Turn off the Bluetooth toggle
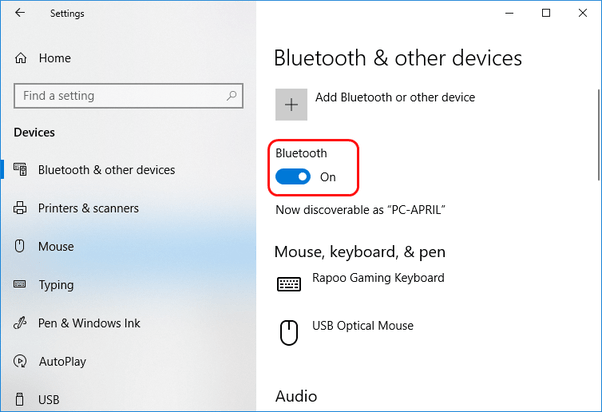The height and width of the screenshot is (412, 602). (x=294, y=177)
